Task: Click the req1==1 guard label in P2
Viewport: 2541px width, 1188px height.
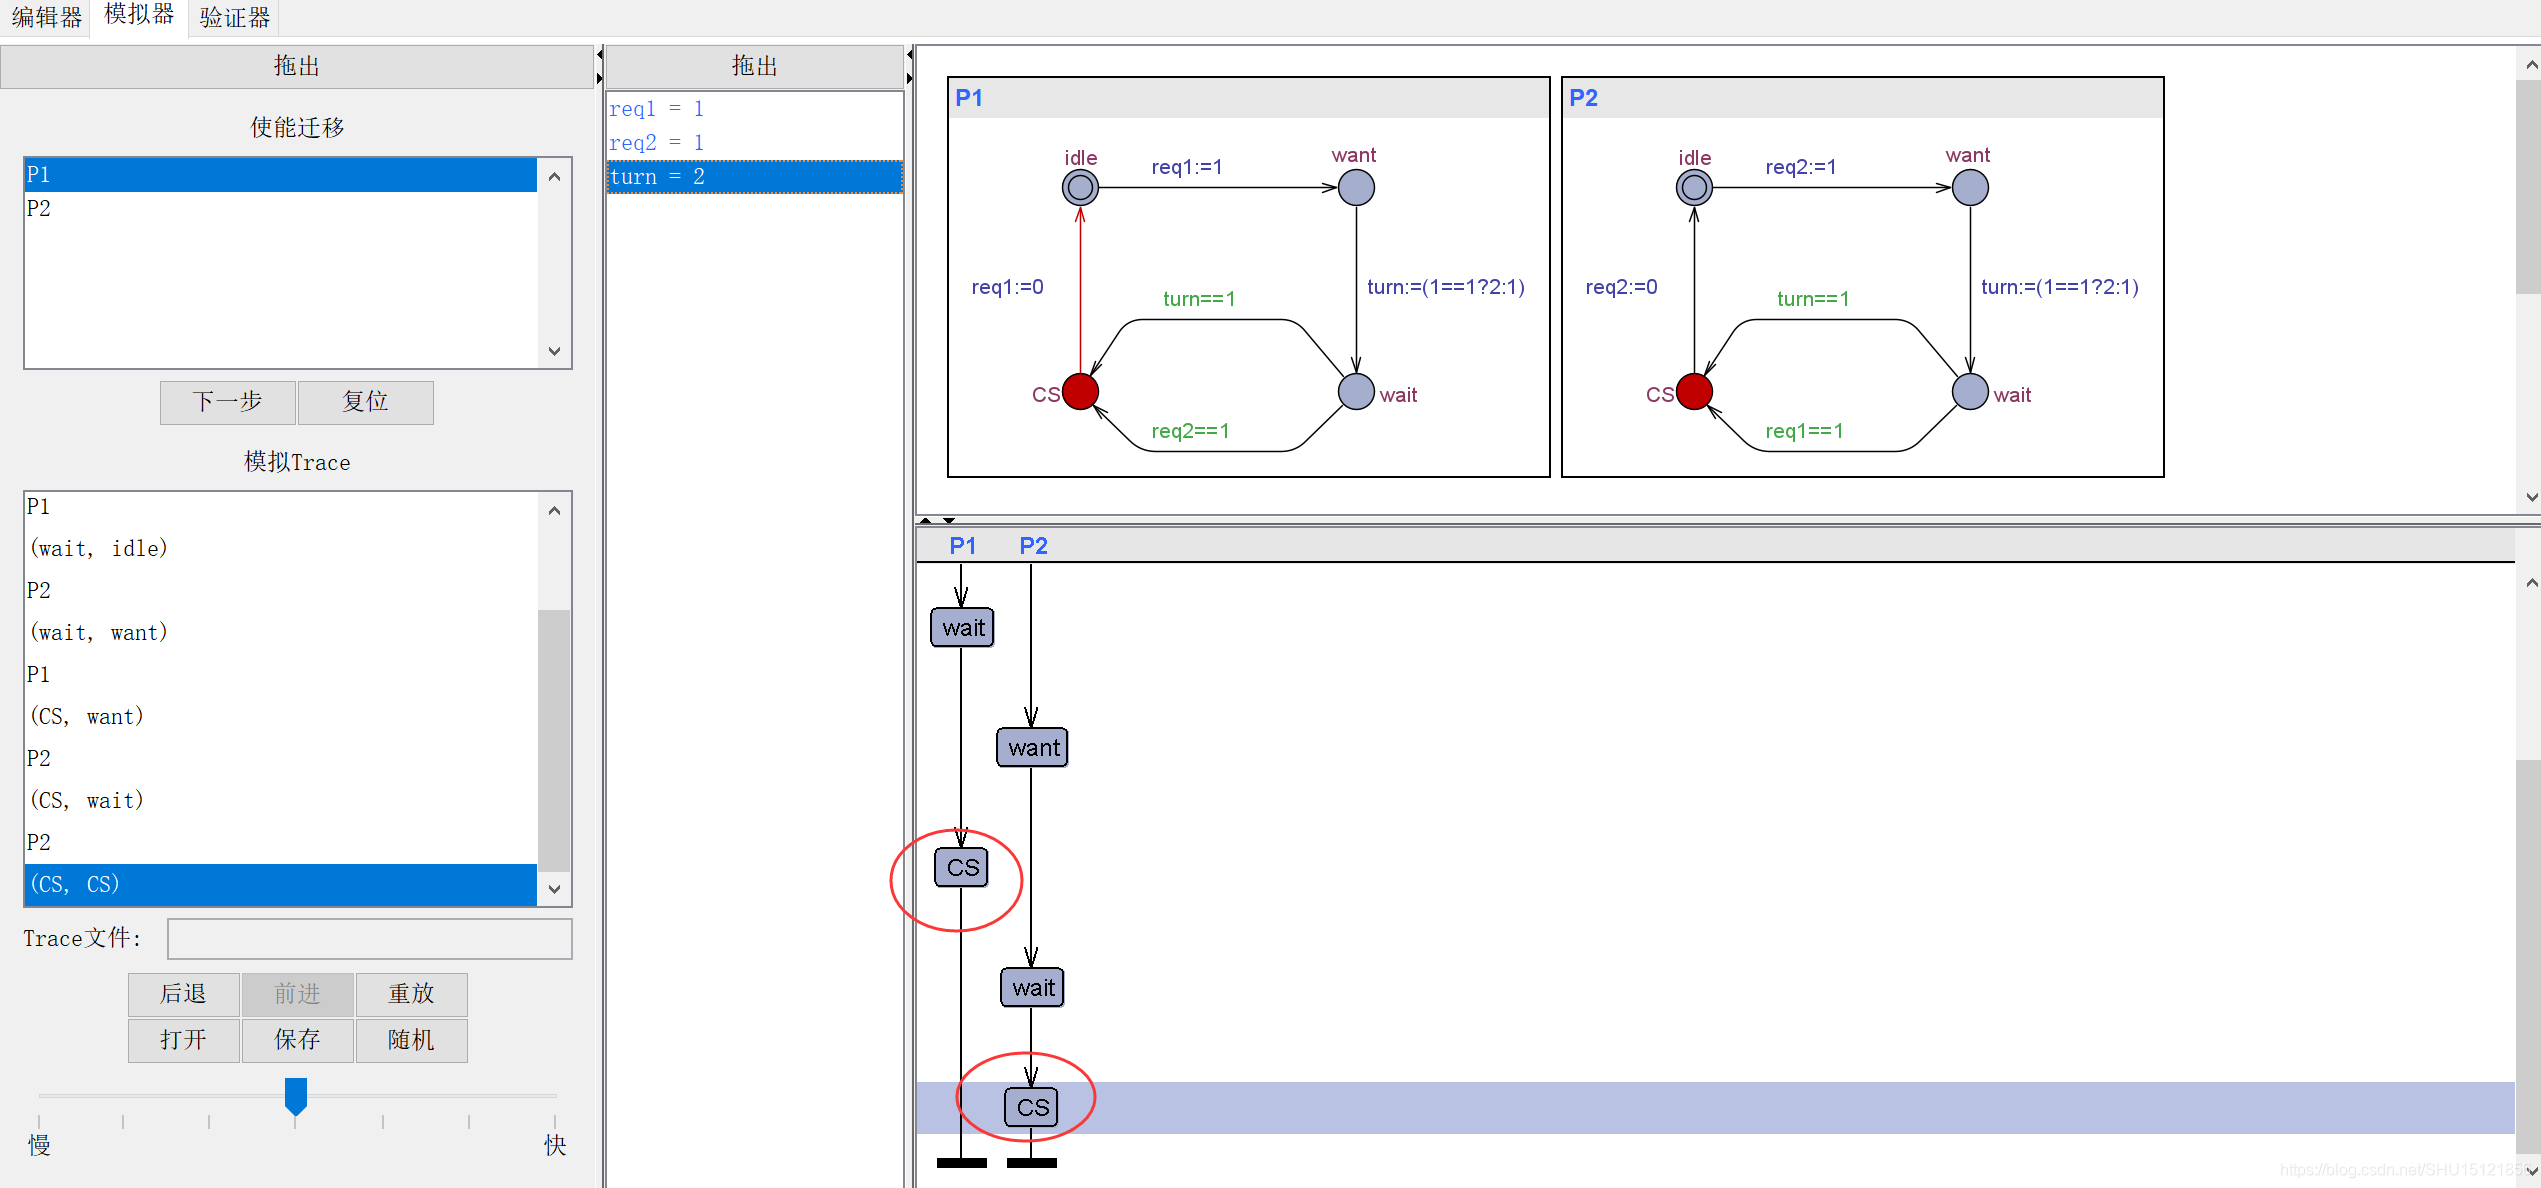Action: point(1804,431)
